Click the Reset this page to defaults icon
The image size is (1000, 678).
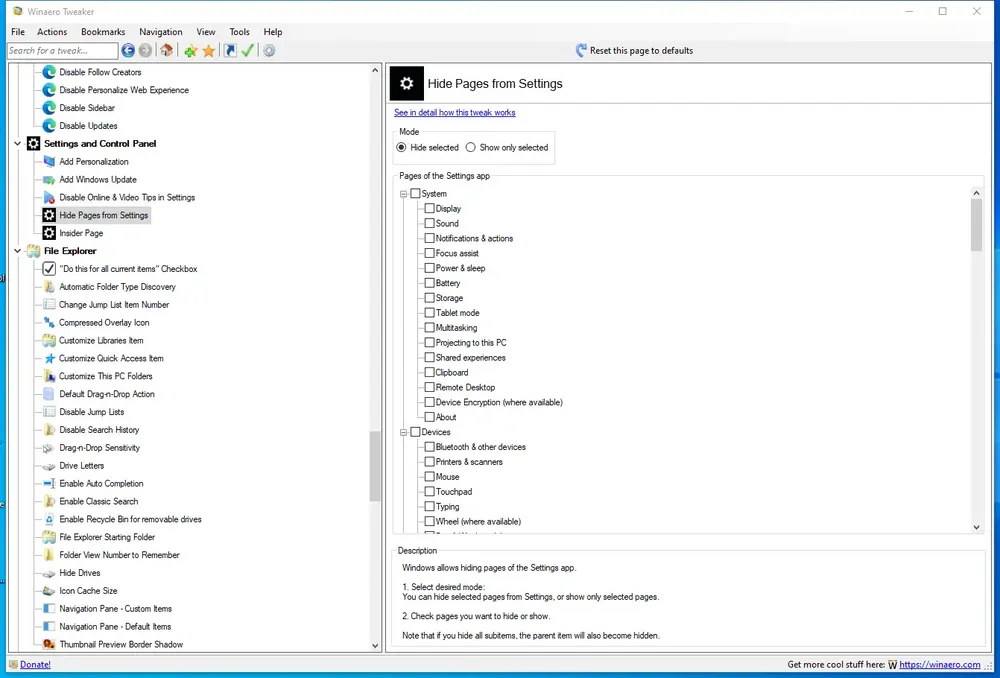[x=580, y=50]
